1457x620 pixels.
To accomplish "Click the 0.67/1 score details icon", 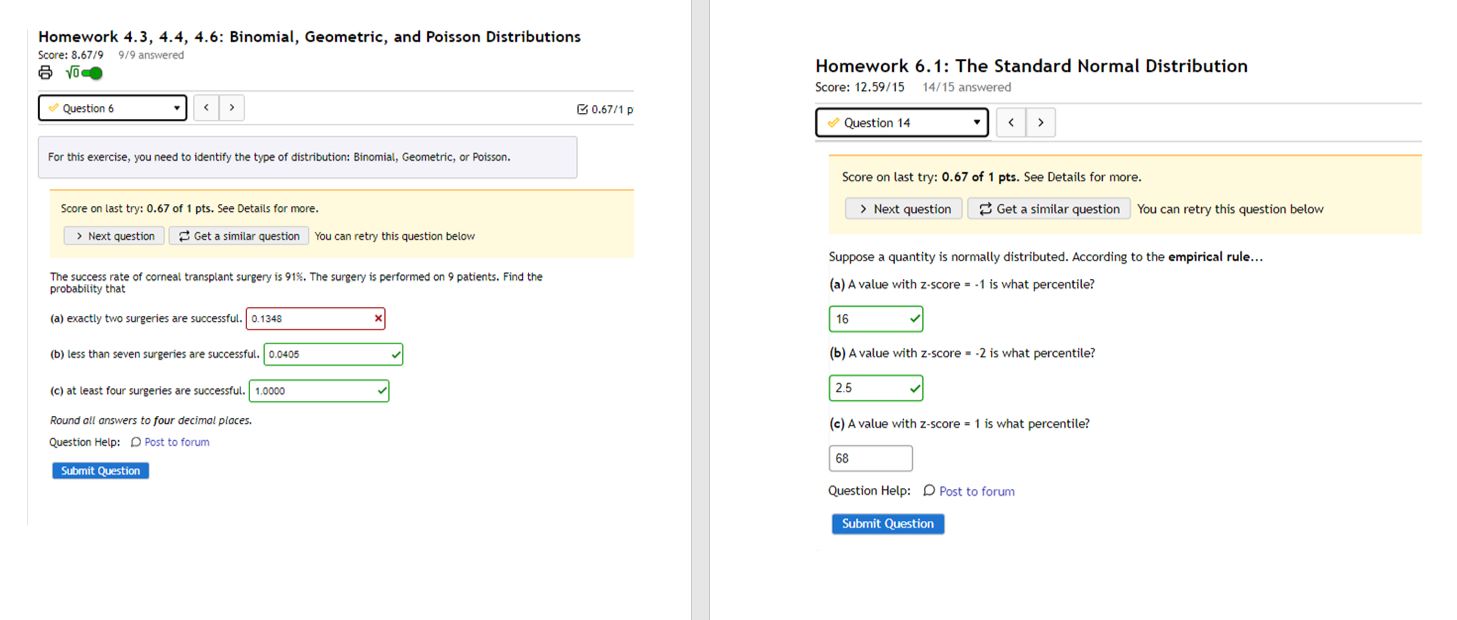I will [x=583, y=109].
